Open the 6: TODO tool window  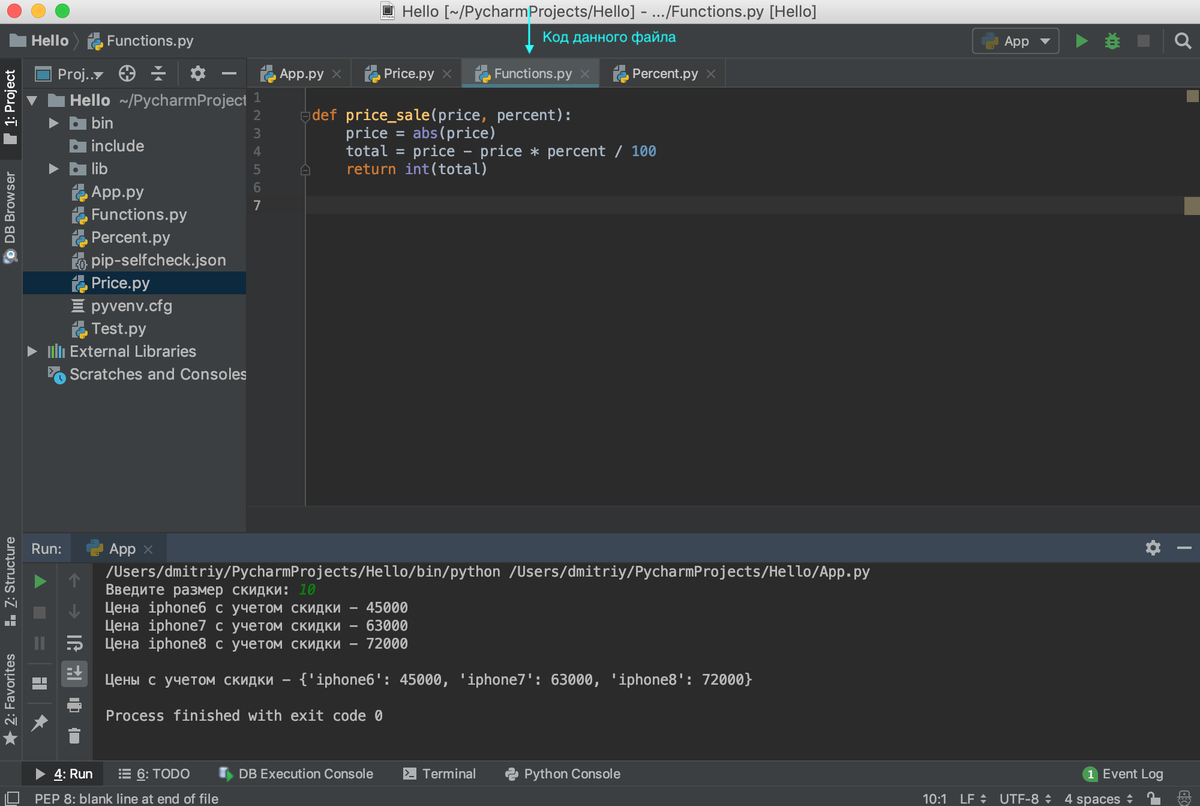pyautogui.click(x=154, y=774)
